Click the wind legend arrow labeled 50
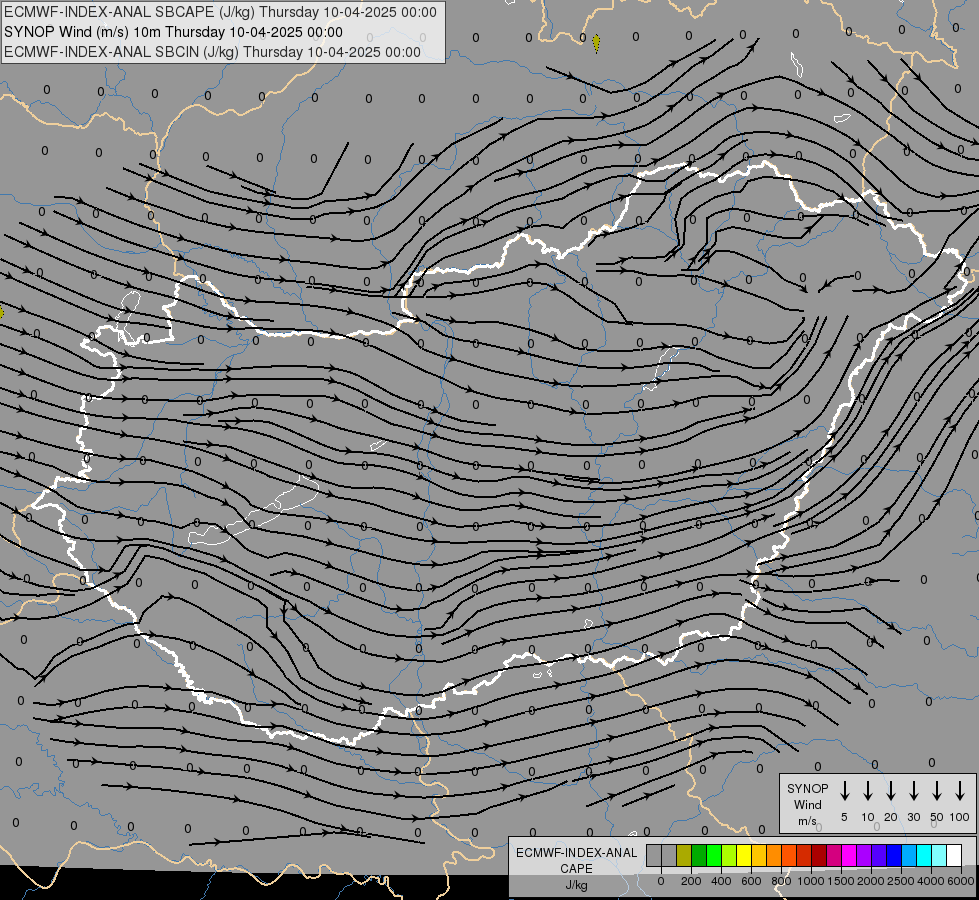The image size is (979, 900). (937, 790)
